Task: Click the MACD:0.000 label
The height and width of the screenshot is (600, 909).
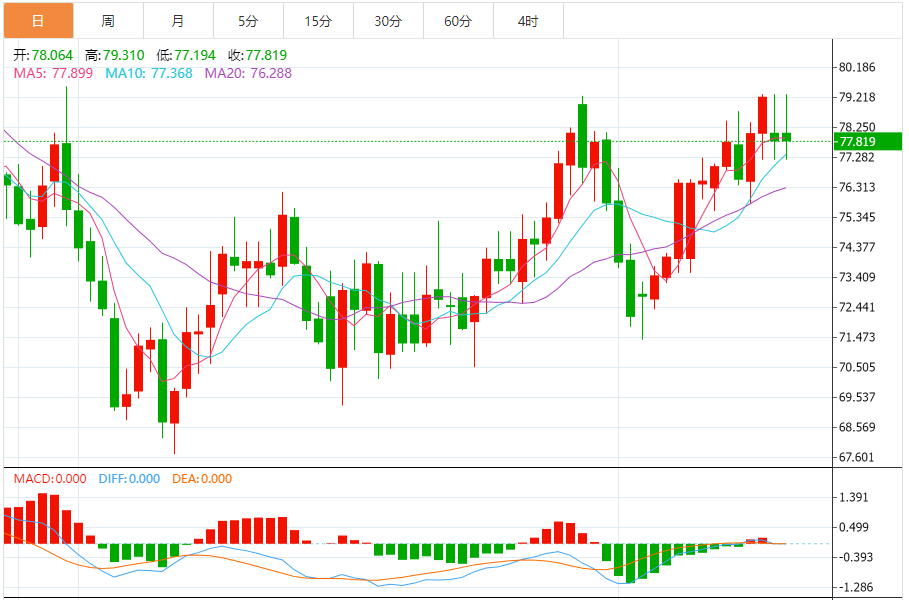Action: [50, 479]
